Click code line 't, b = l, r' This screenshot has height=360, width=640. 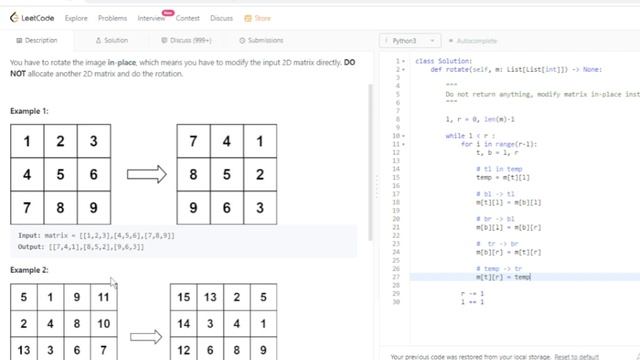tap(497, 153)
